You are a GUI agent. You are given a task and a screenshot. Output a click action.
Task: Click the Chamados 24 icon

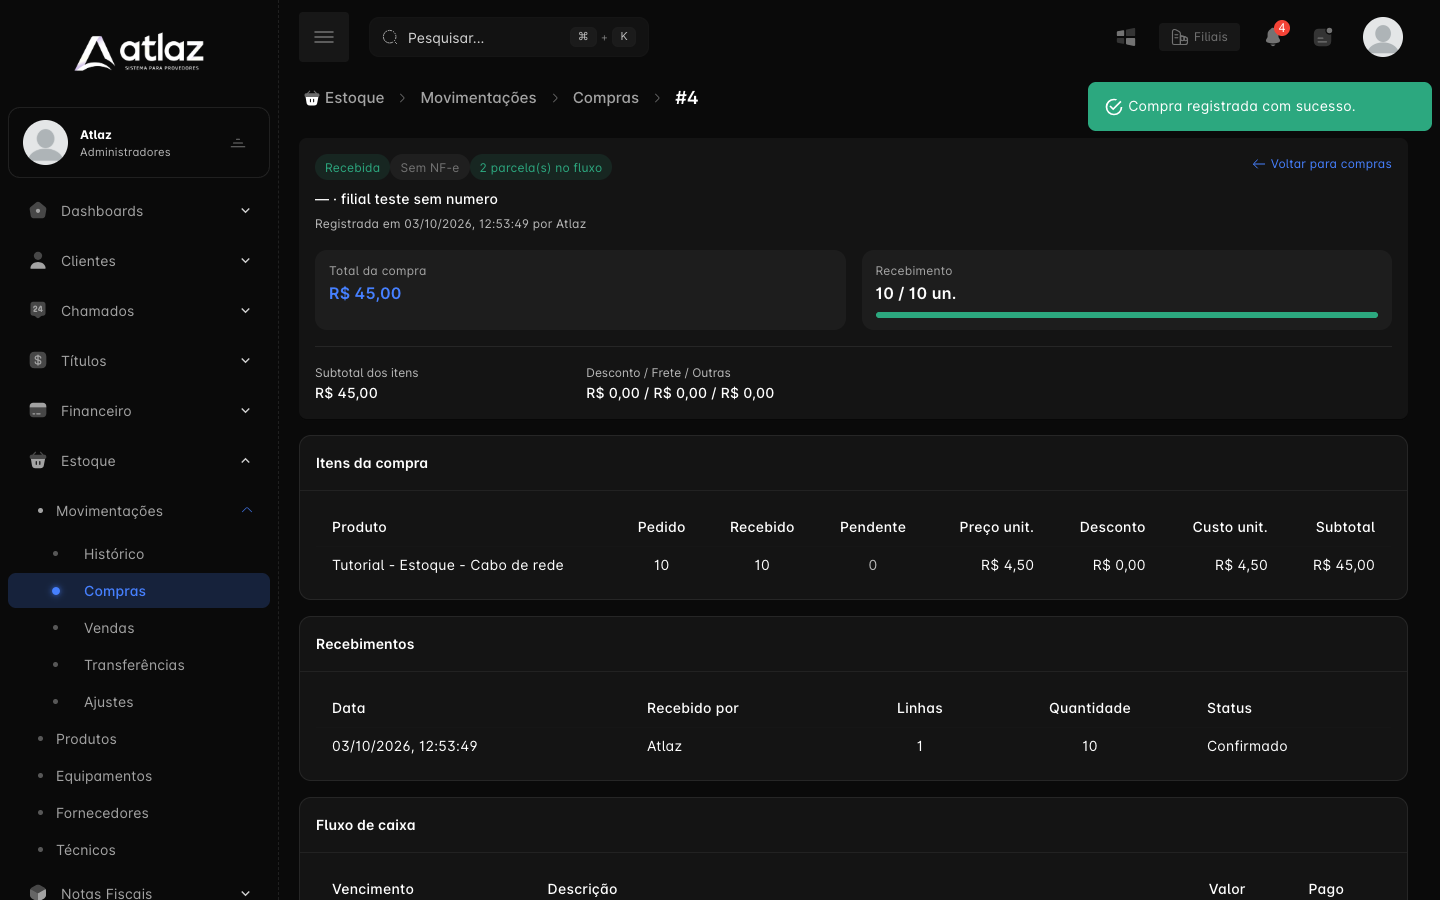tap(38, 310)
